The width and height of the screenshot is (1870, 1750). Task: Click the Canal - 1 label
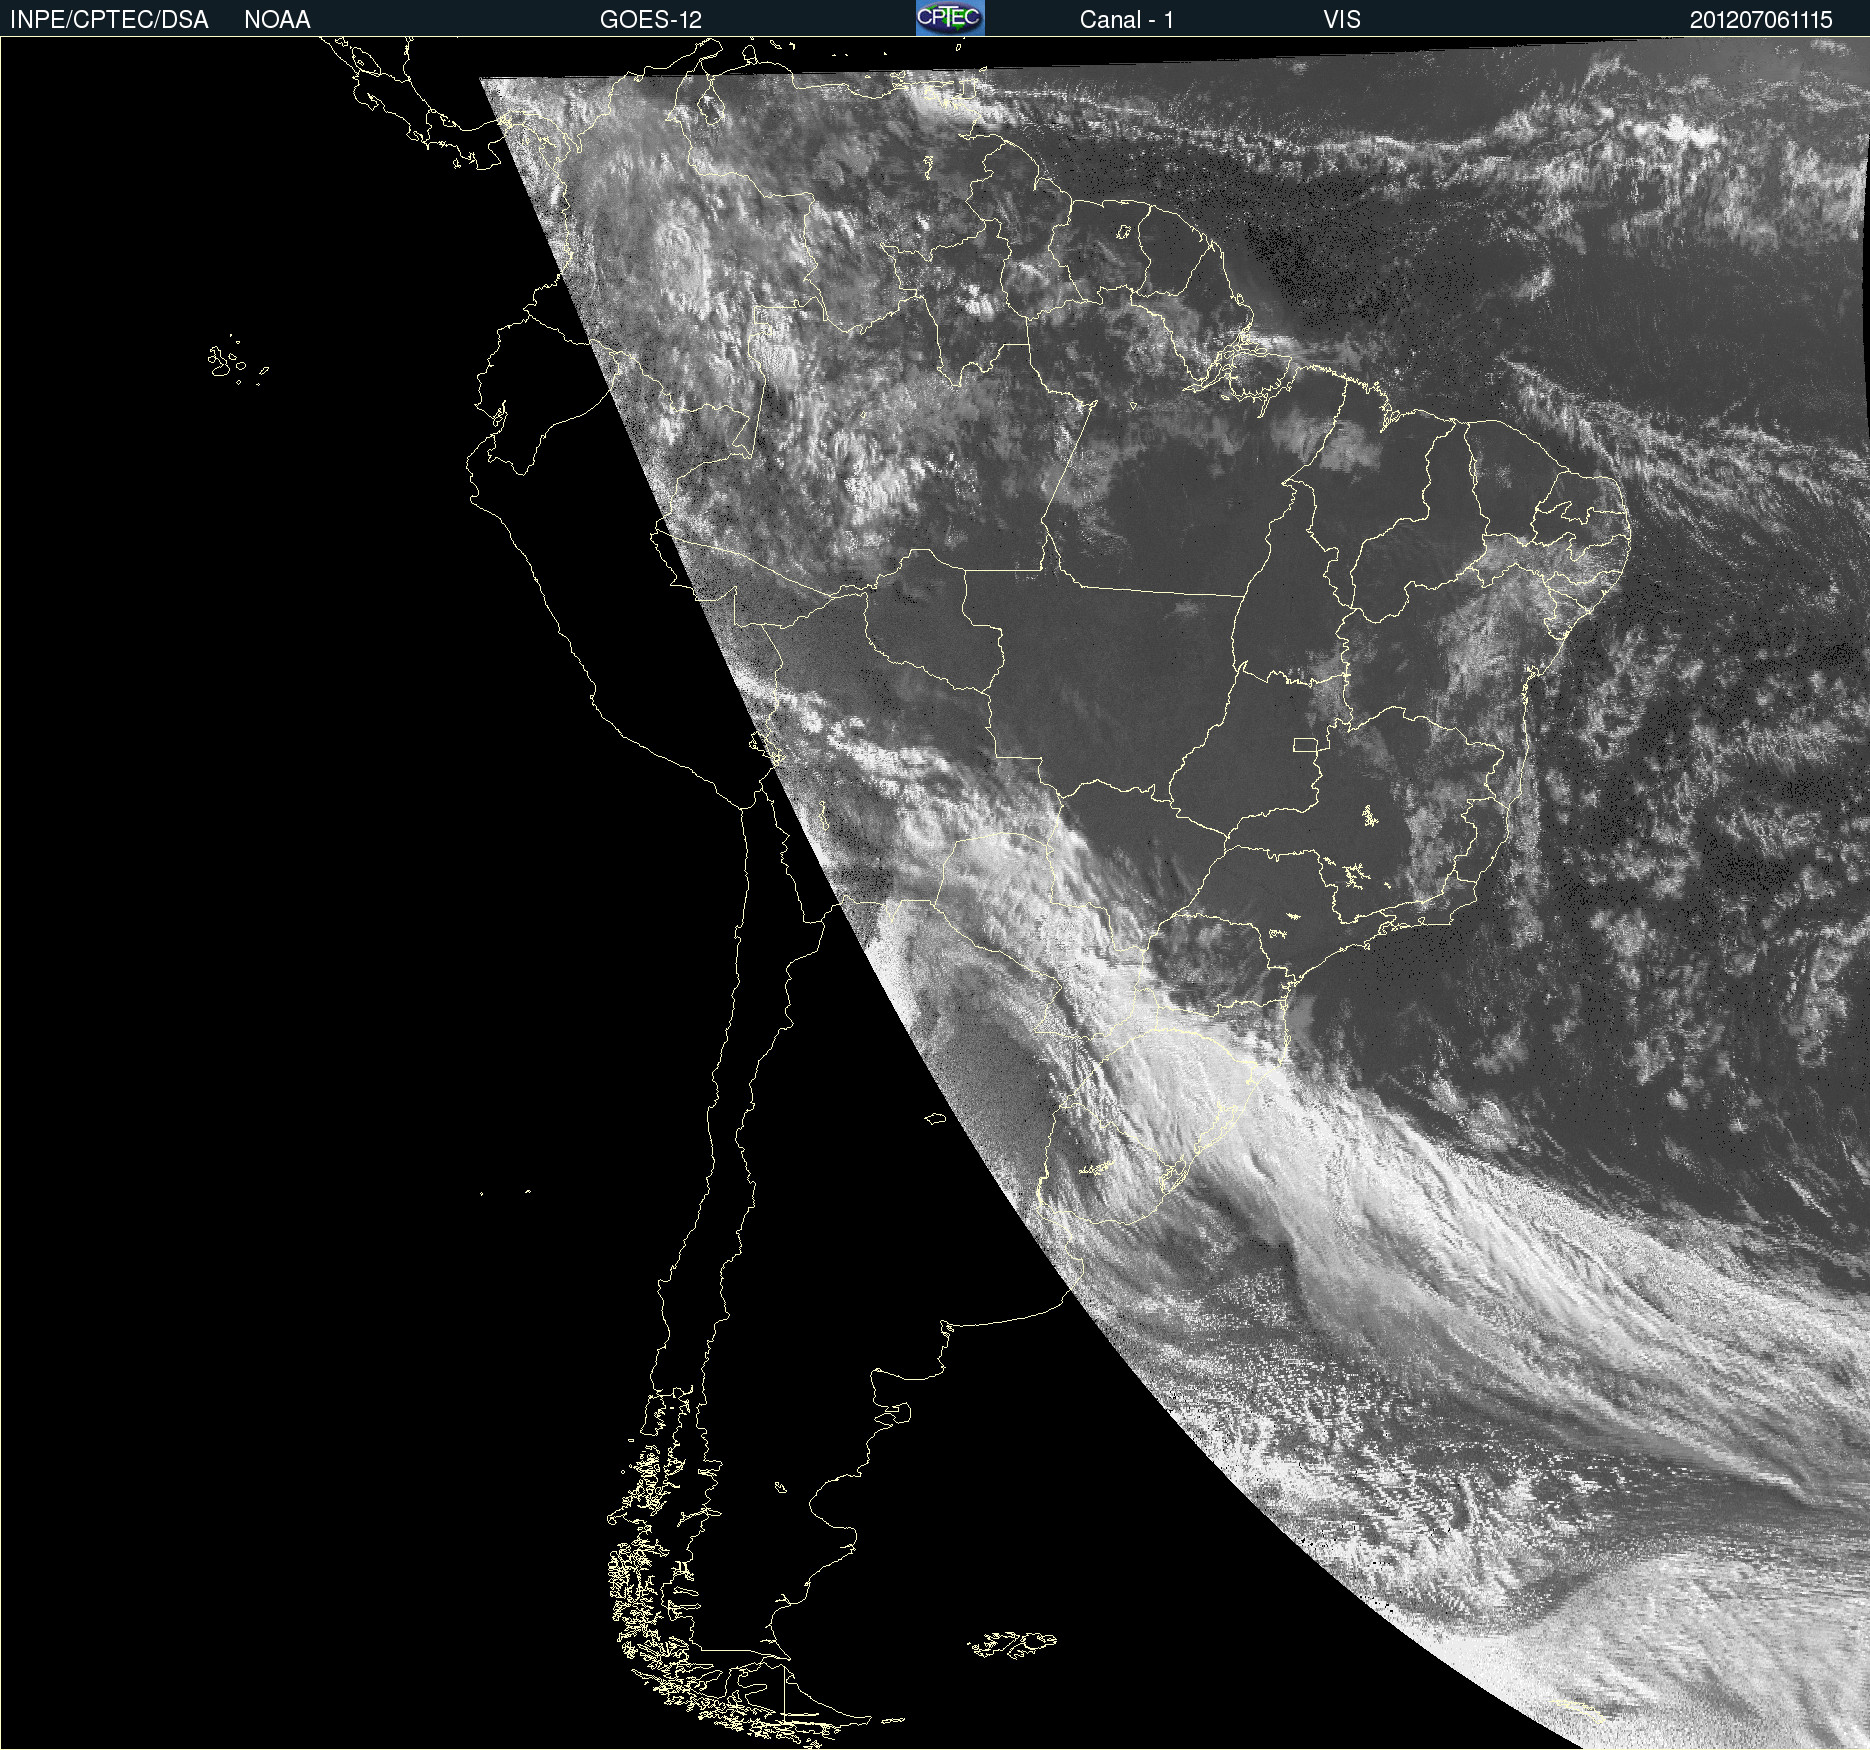pyautogui.click(x=1127, y=20)
